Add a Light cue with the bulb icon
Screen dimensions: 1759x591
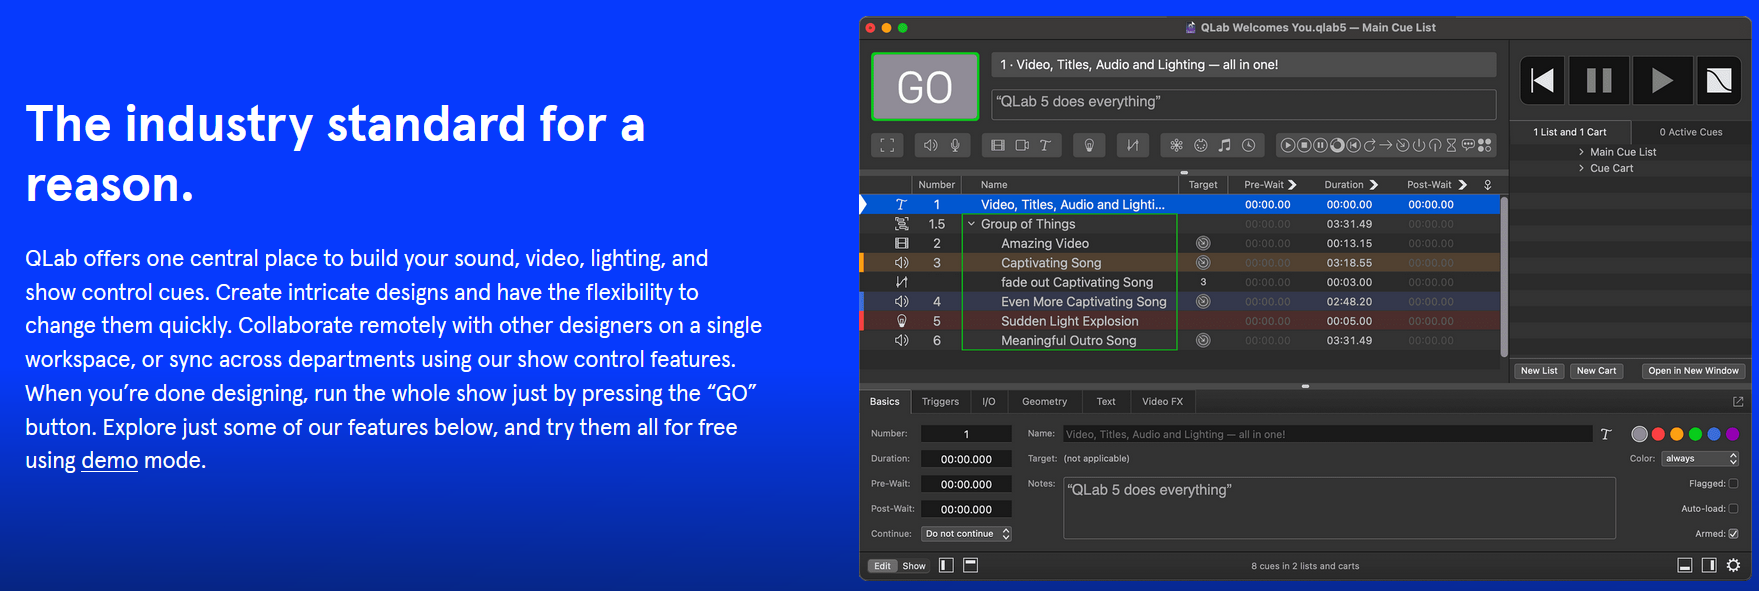[x=1089, y=145]
